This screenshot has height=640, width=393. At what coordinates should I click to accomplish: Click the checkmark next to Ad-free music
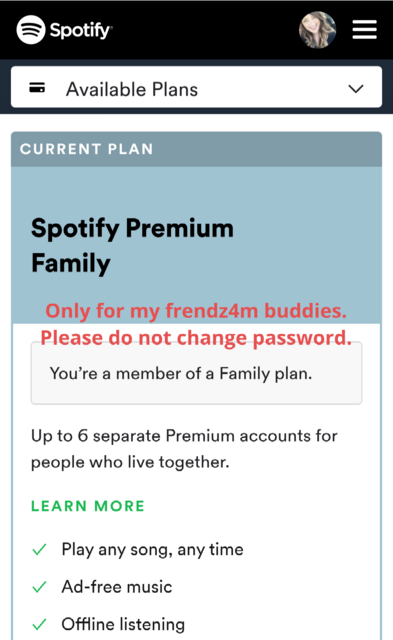pyautogui.click(x=40, y=587)
